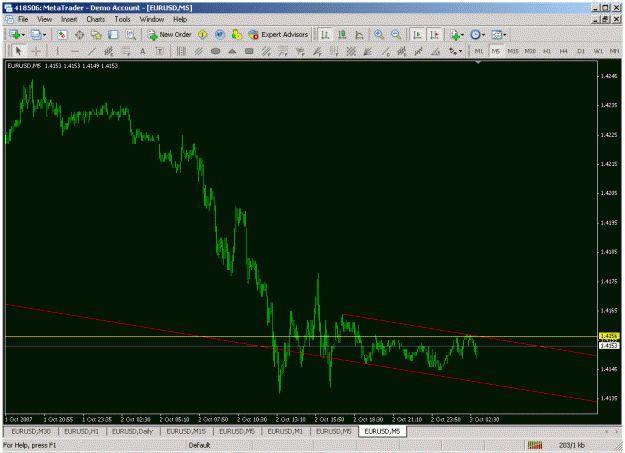Switch to the W1 timeframe
This screenshot has width=625, height=453.
click(598, 51)
